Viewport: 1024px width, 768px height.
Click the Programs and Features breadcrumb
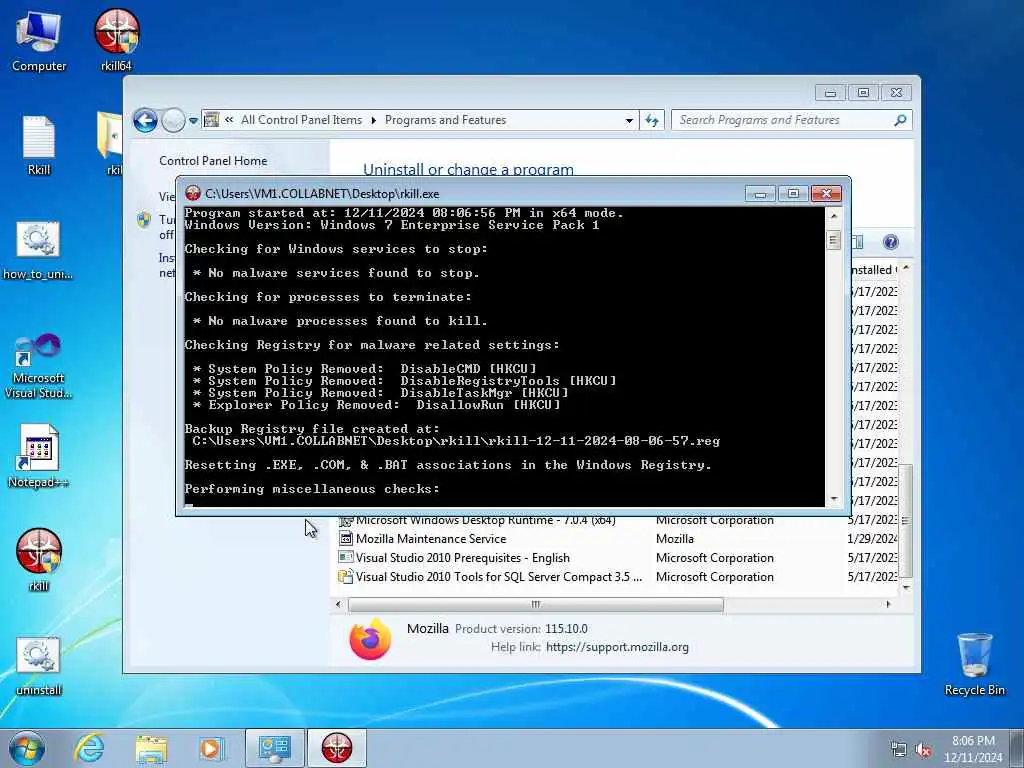point(445,120)
